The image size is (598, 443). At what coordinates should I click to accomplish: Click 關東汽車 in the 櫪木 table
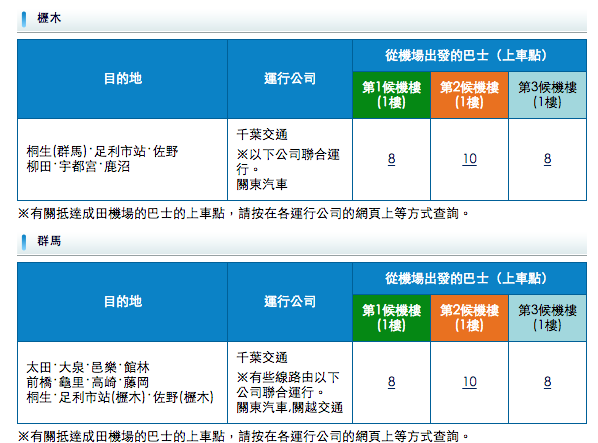(x=262, y=185)
